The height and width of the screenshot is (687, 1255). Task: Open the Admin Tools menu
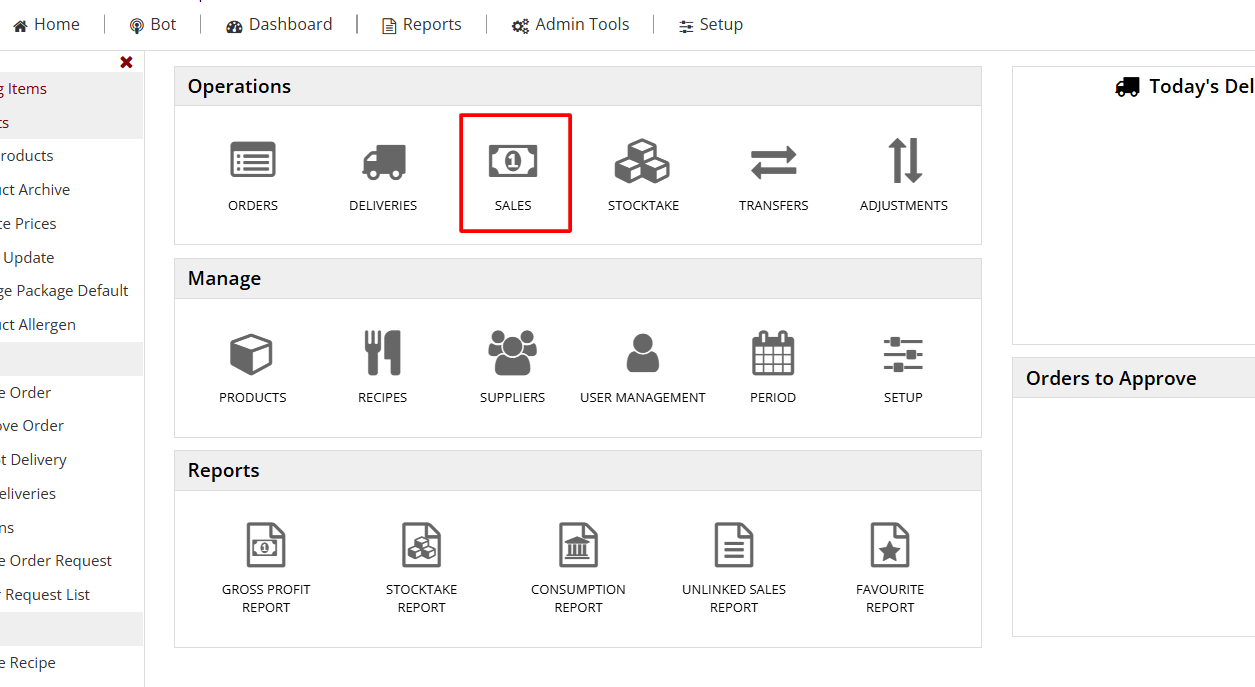[x=570, y=25]
